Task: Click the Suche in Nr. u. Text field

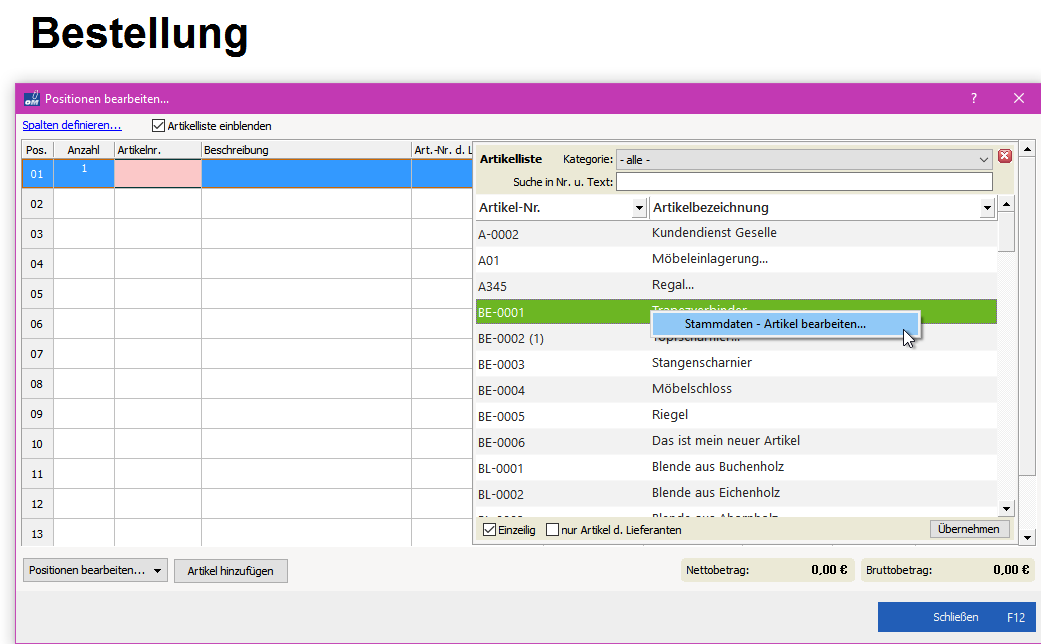Action: pos(804,181)
